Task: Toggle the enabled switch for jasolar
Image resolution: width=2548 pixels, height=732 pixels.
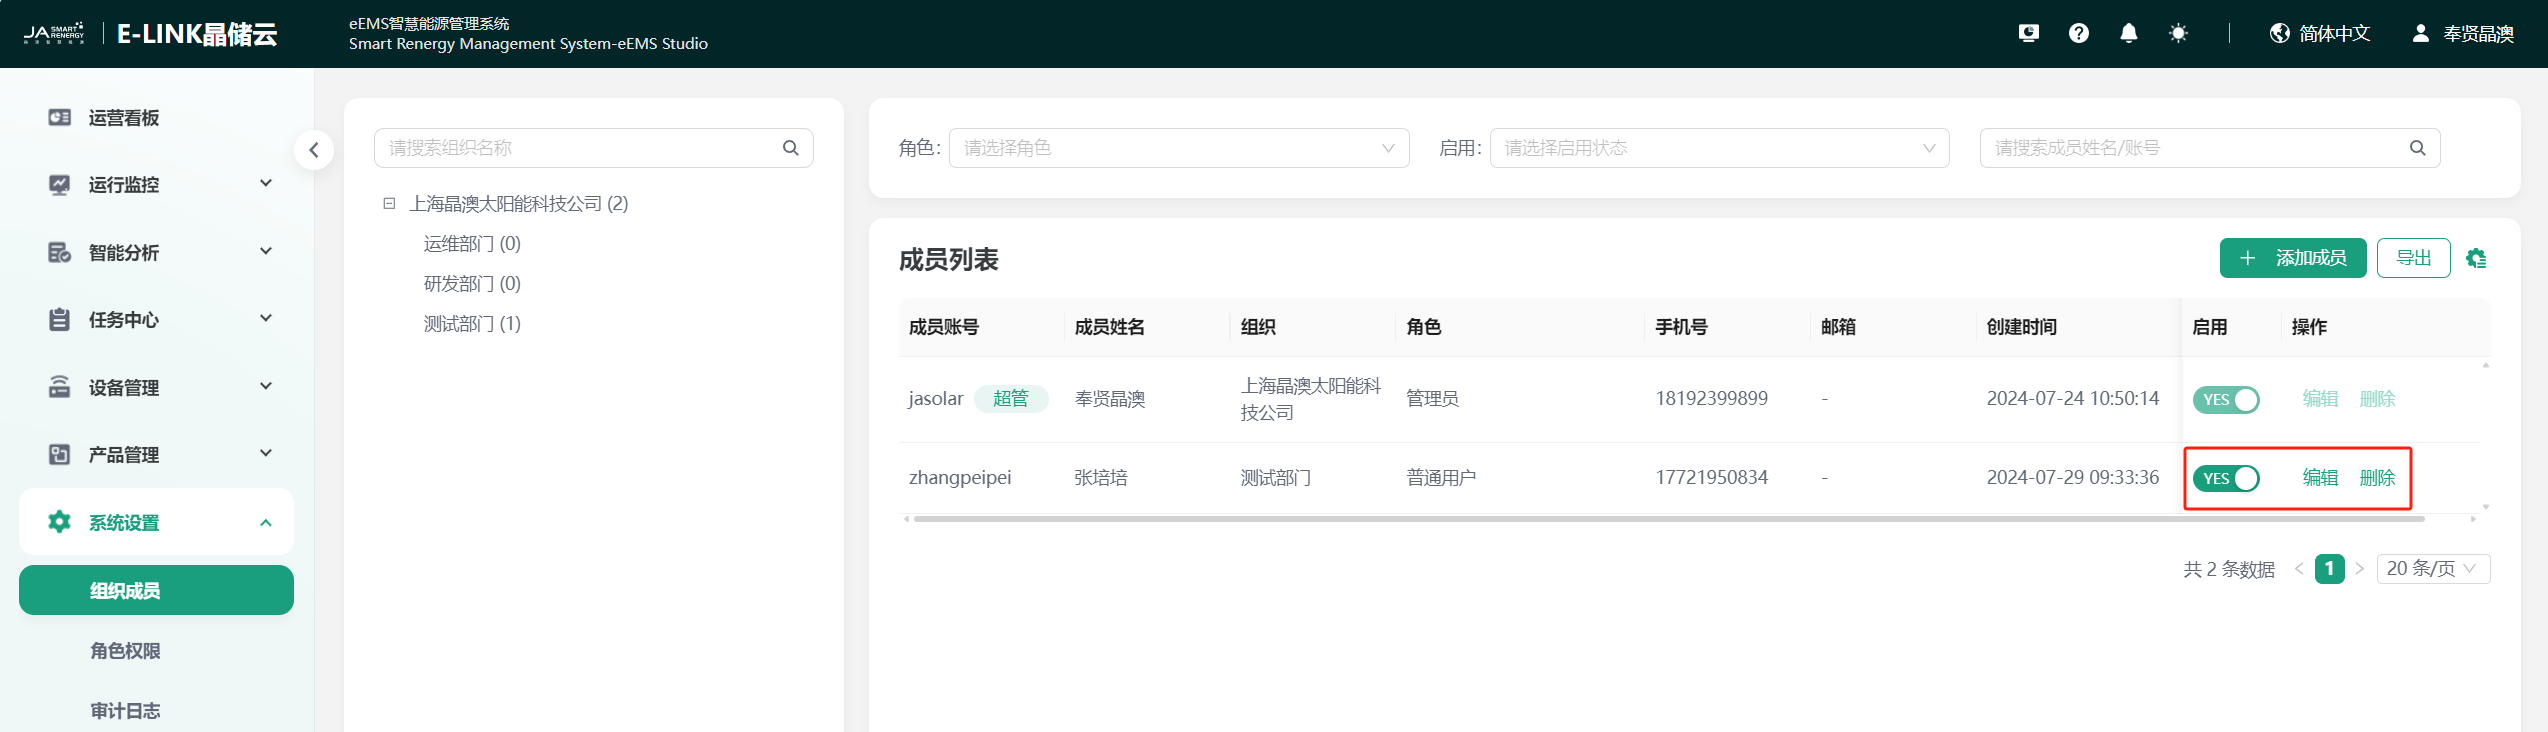Action: pyautogui.click(x=2226, y=399)
